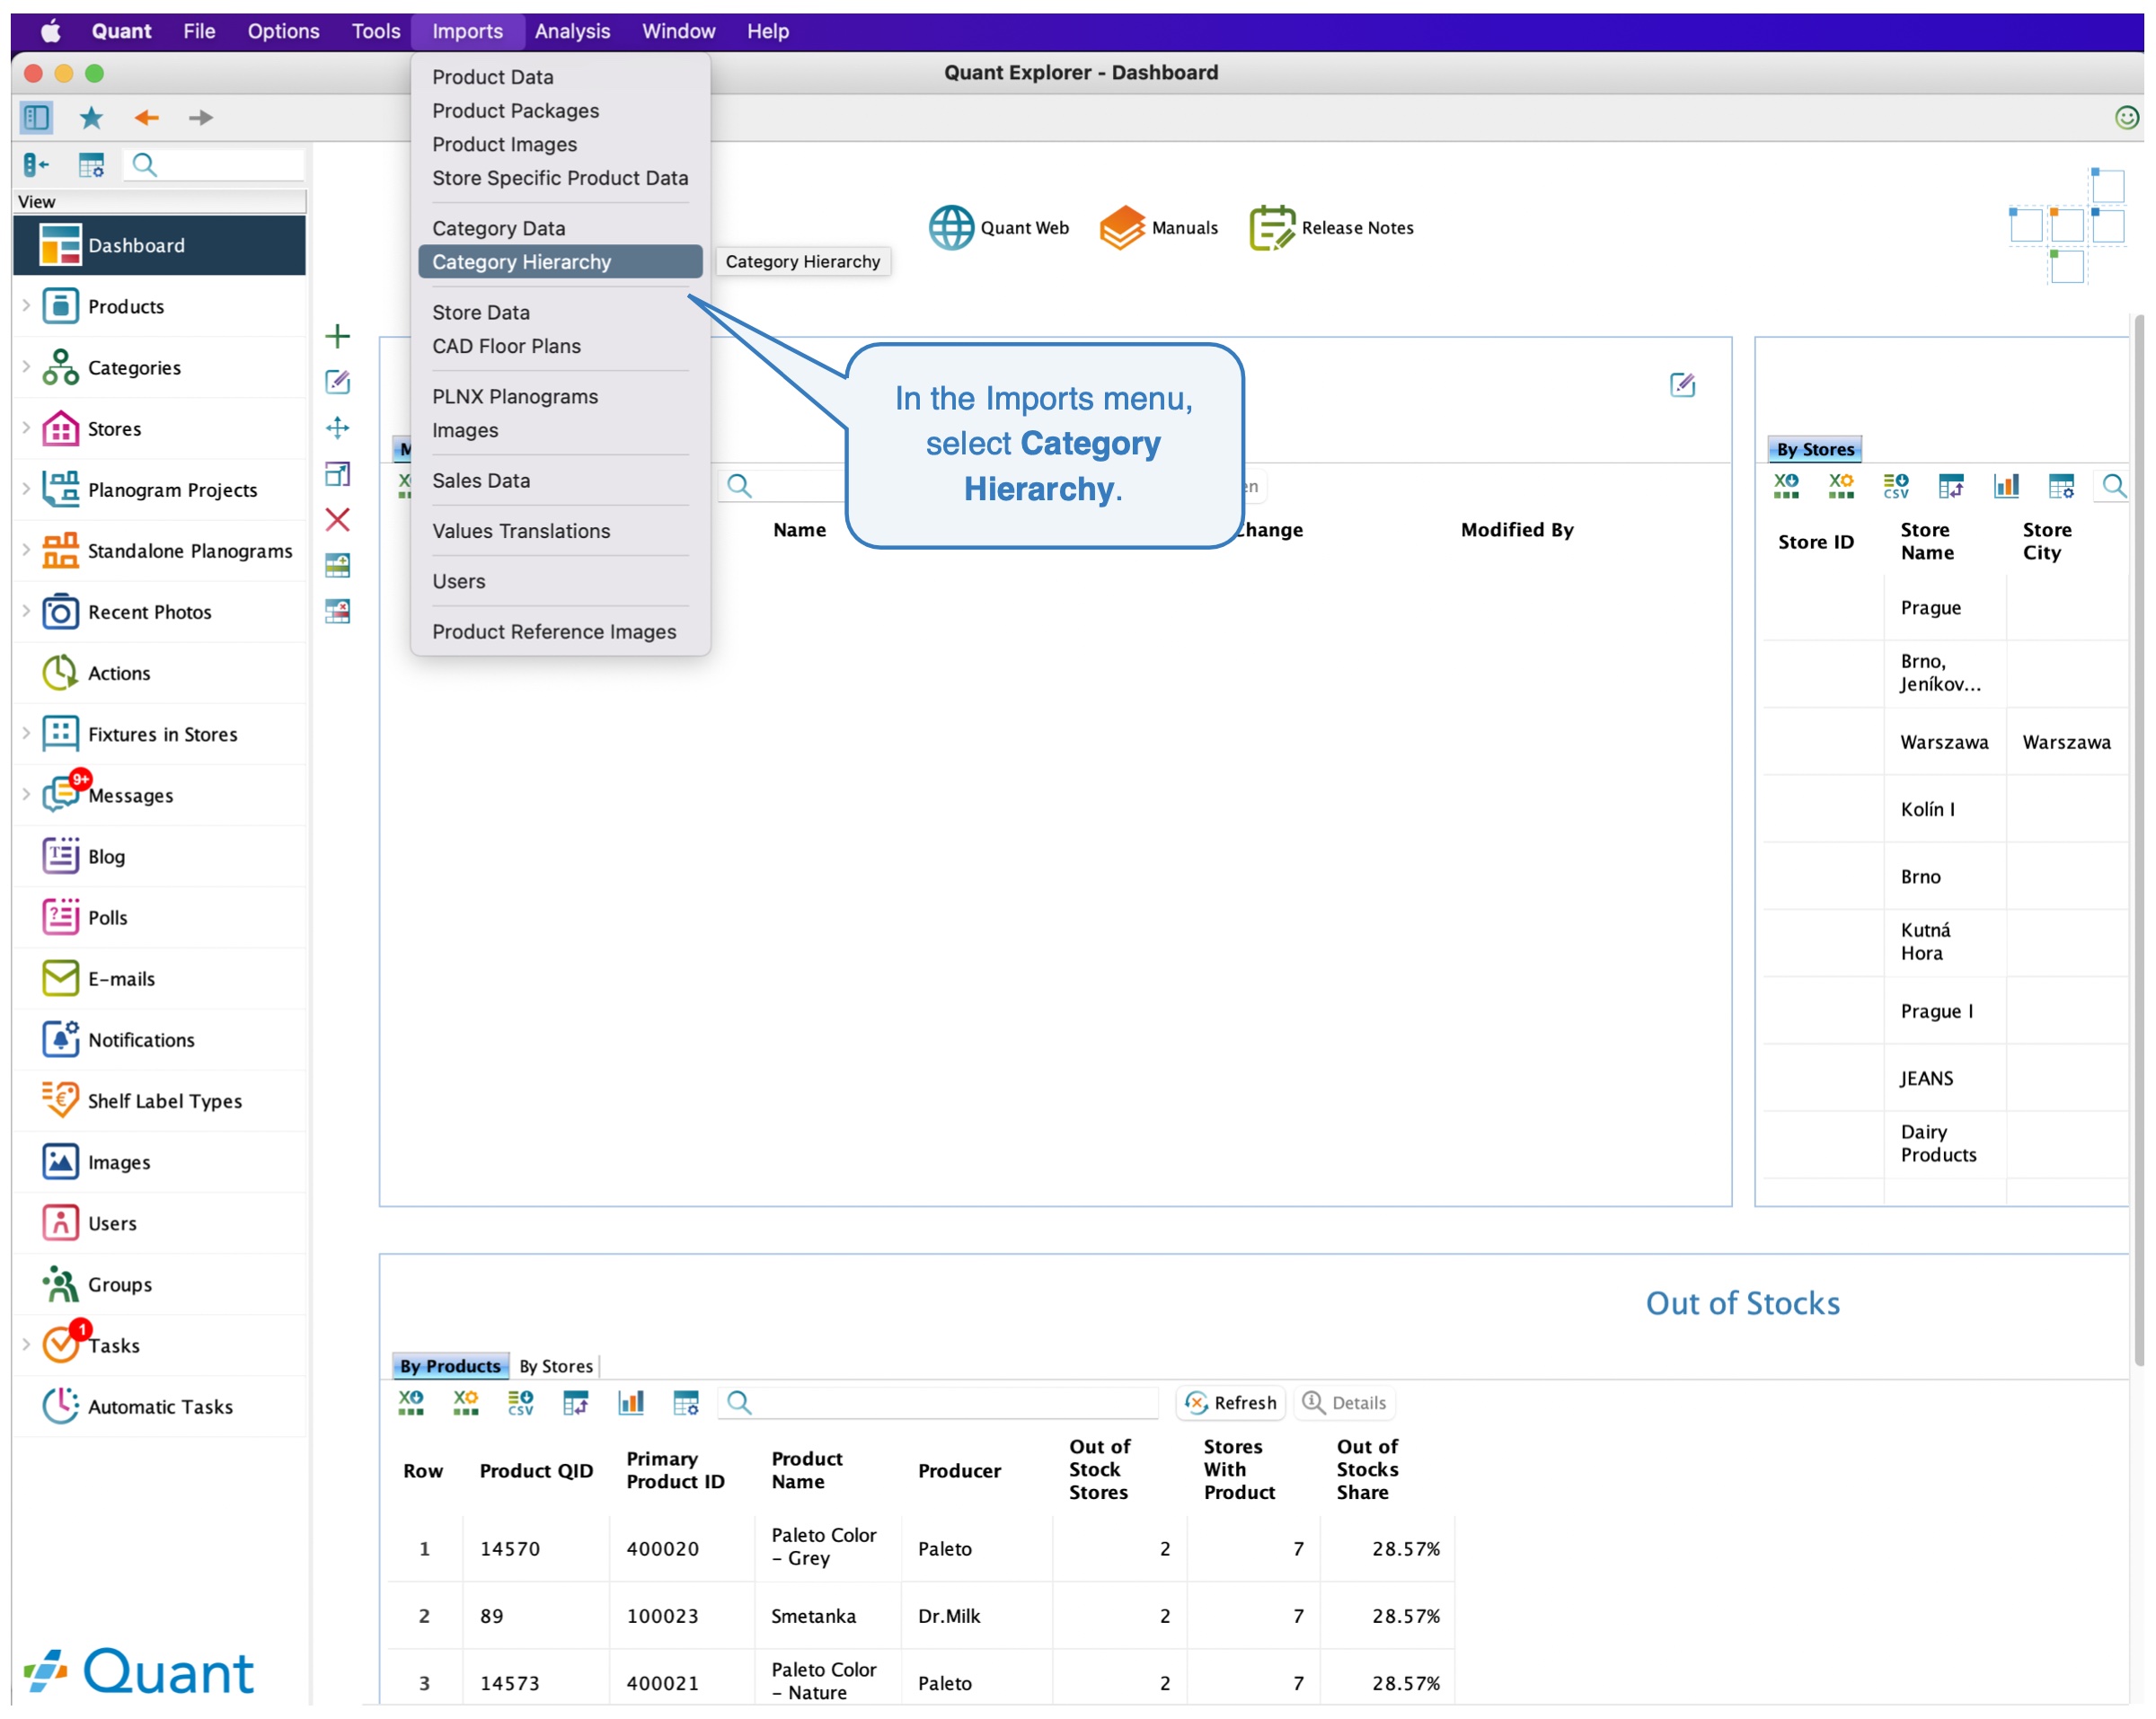
Task: Click CSV export icon in By Stores panel
Action: click(1895, 486)
